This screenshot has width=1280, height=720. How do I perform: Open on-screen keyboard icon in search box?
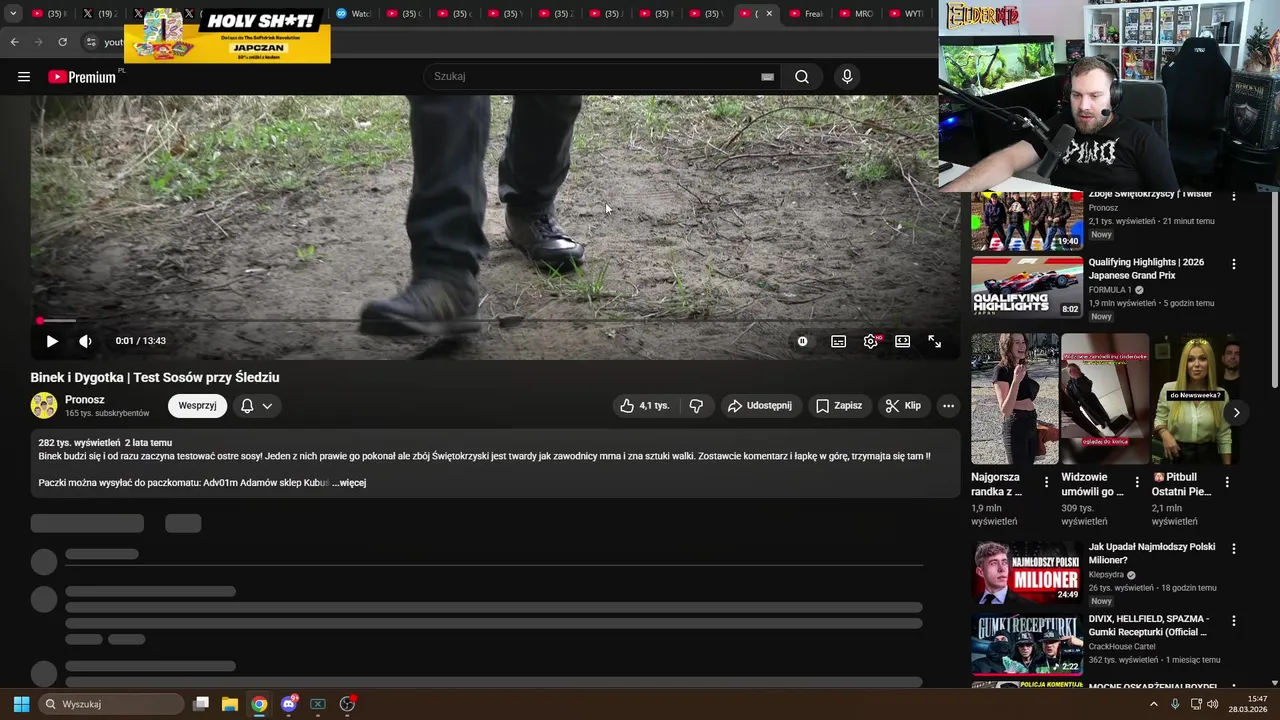[x=767, y=77]
